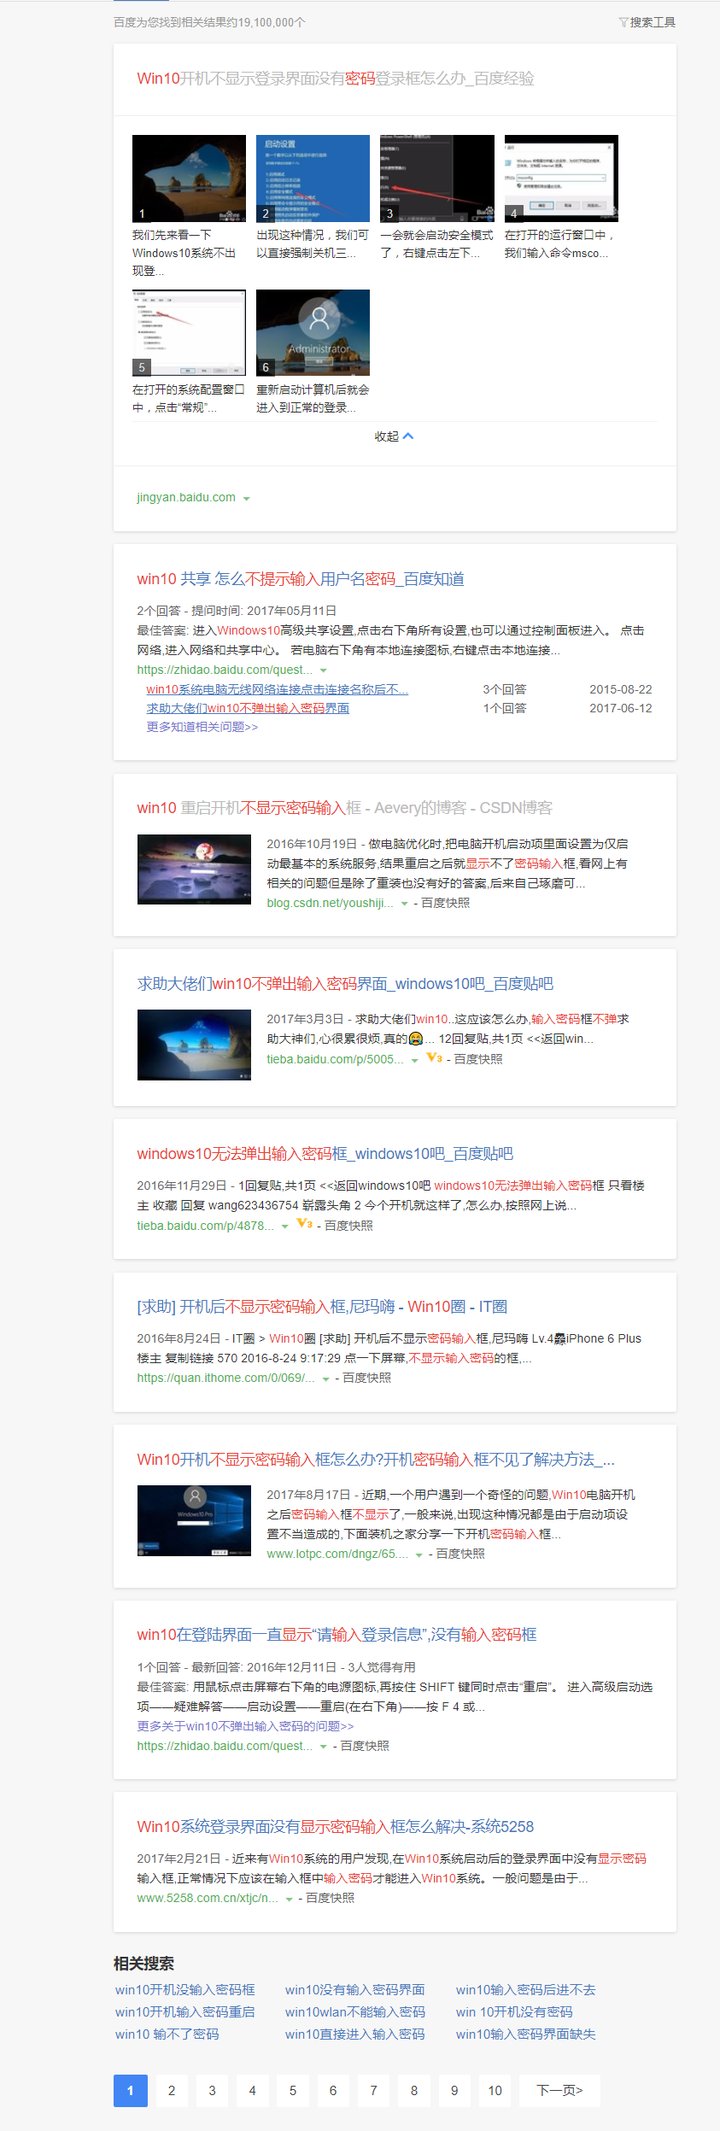This screenshot has width=720, height=2131.
Task: Expand arrow beside www.lotpc.com/dngz URL
Action: (419, 1555)
